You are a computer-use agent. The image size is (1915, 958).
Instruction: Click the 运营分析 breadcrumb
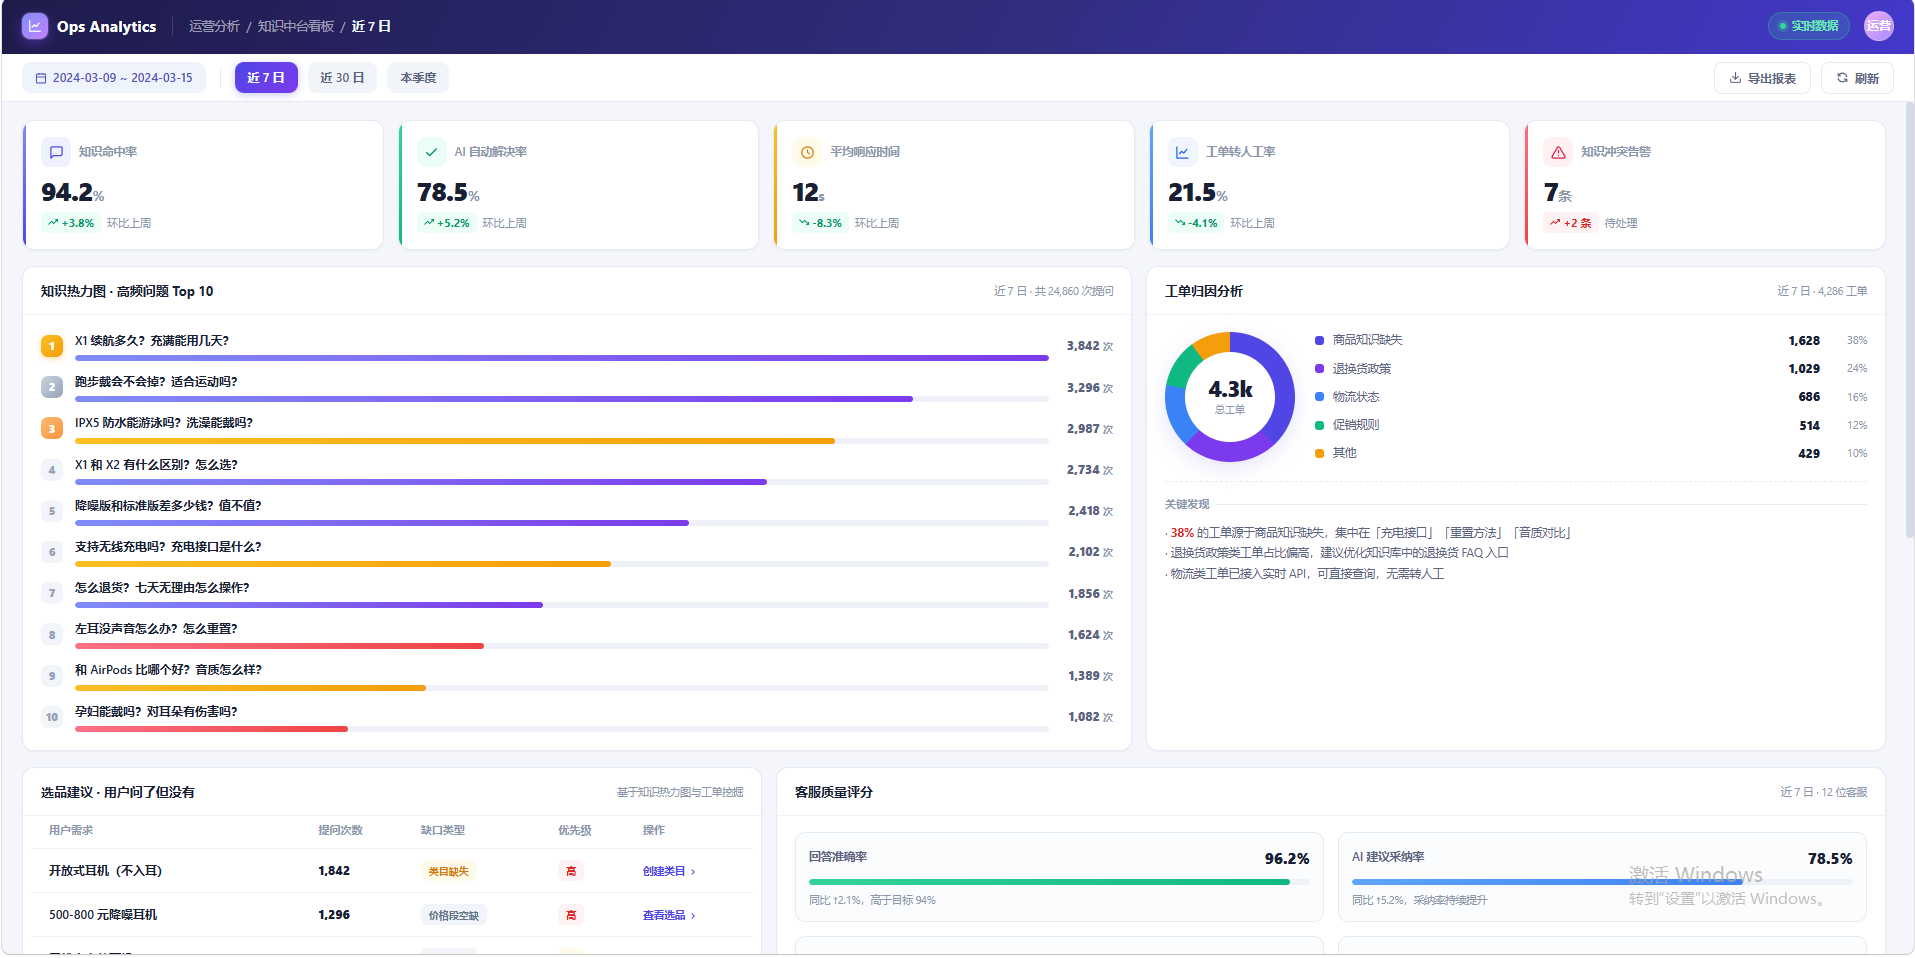[214, 26]
